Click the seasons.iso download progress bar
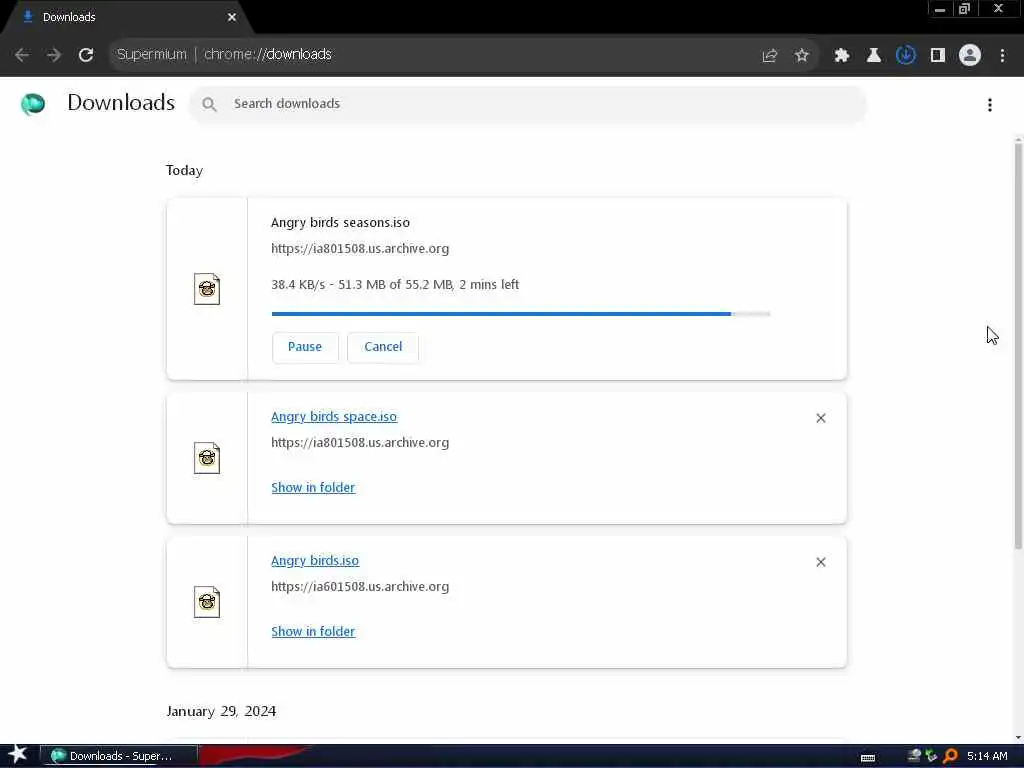This screenshot has height=768, width=1024. [520, 314]
